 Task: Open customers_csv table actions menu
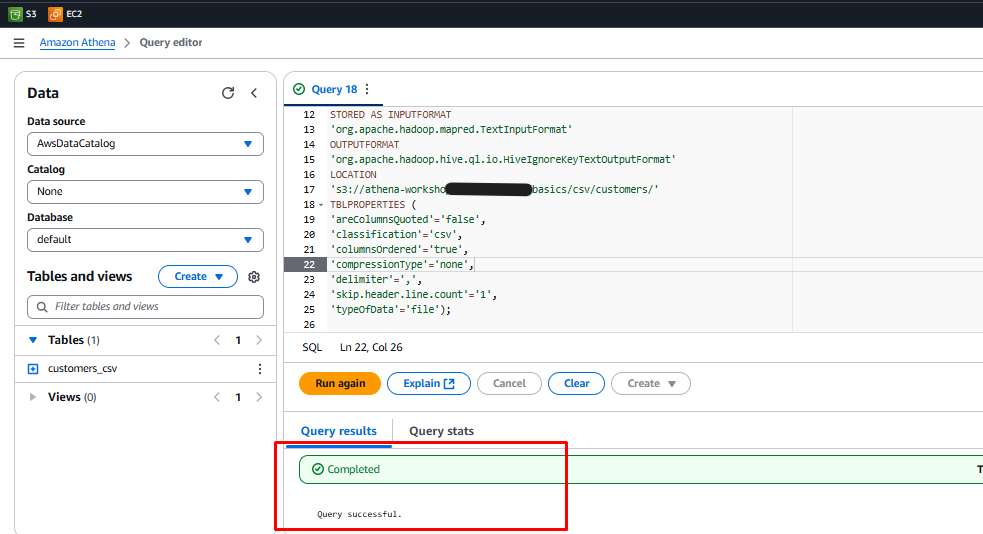pyautogui.click(x=260, y=369)
